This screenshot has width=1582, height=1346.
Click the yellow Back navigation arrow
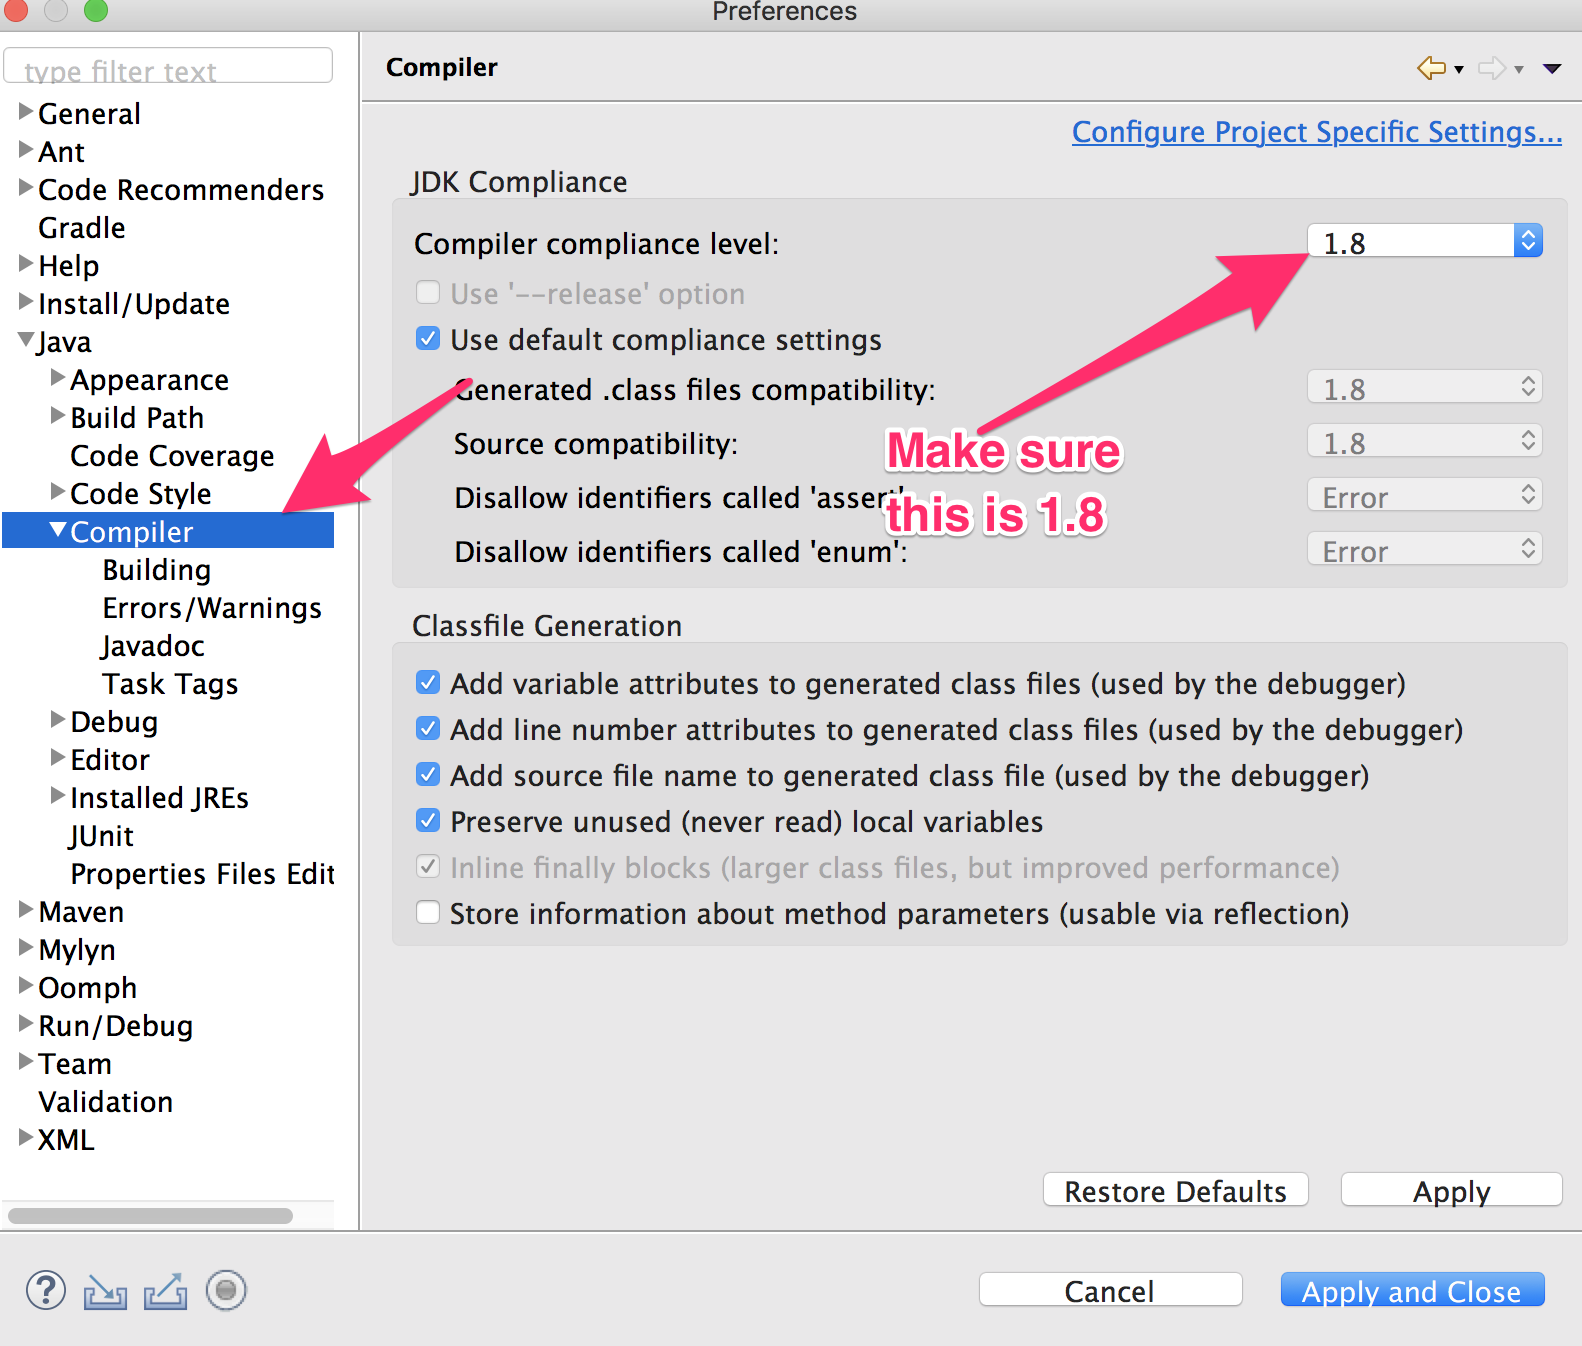[1431, 68]
